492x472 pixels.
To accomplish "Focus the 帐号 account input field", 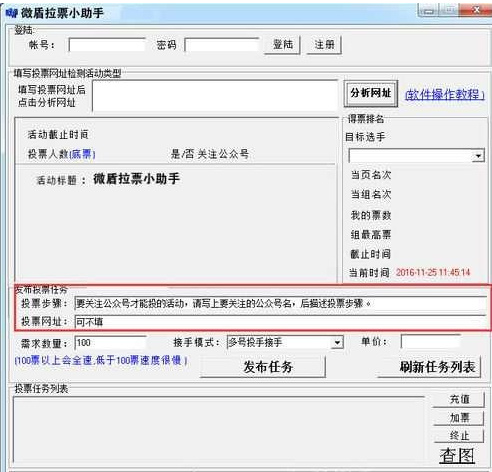I will coord(107,45).
